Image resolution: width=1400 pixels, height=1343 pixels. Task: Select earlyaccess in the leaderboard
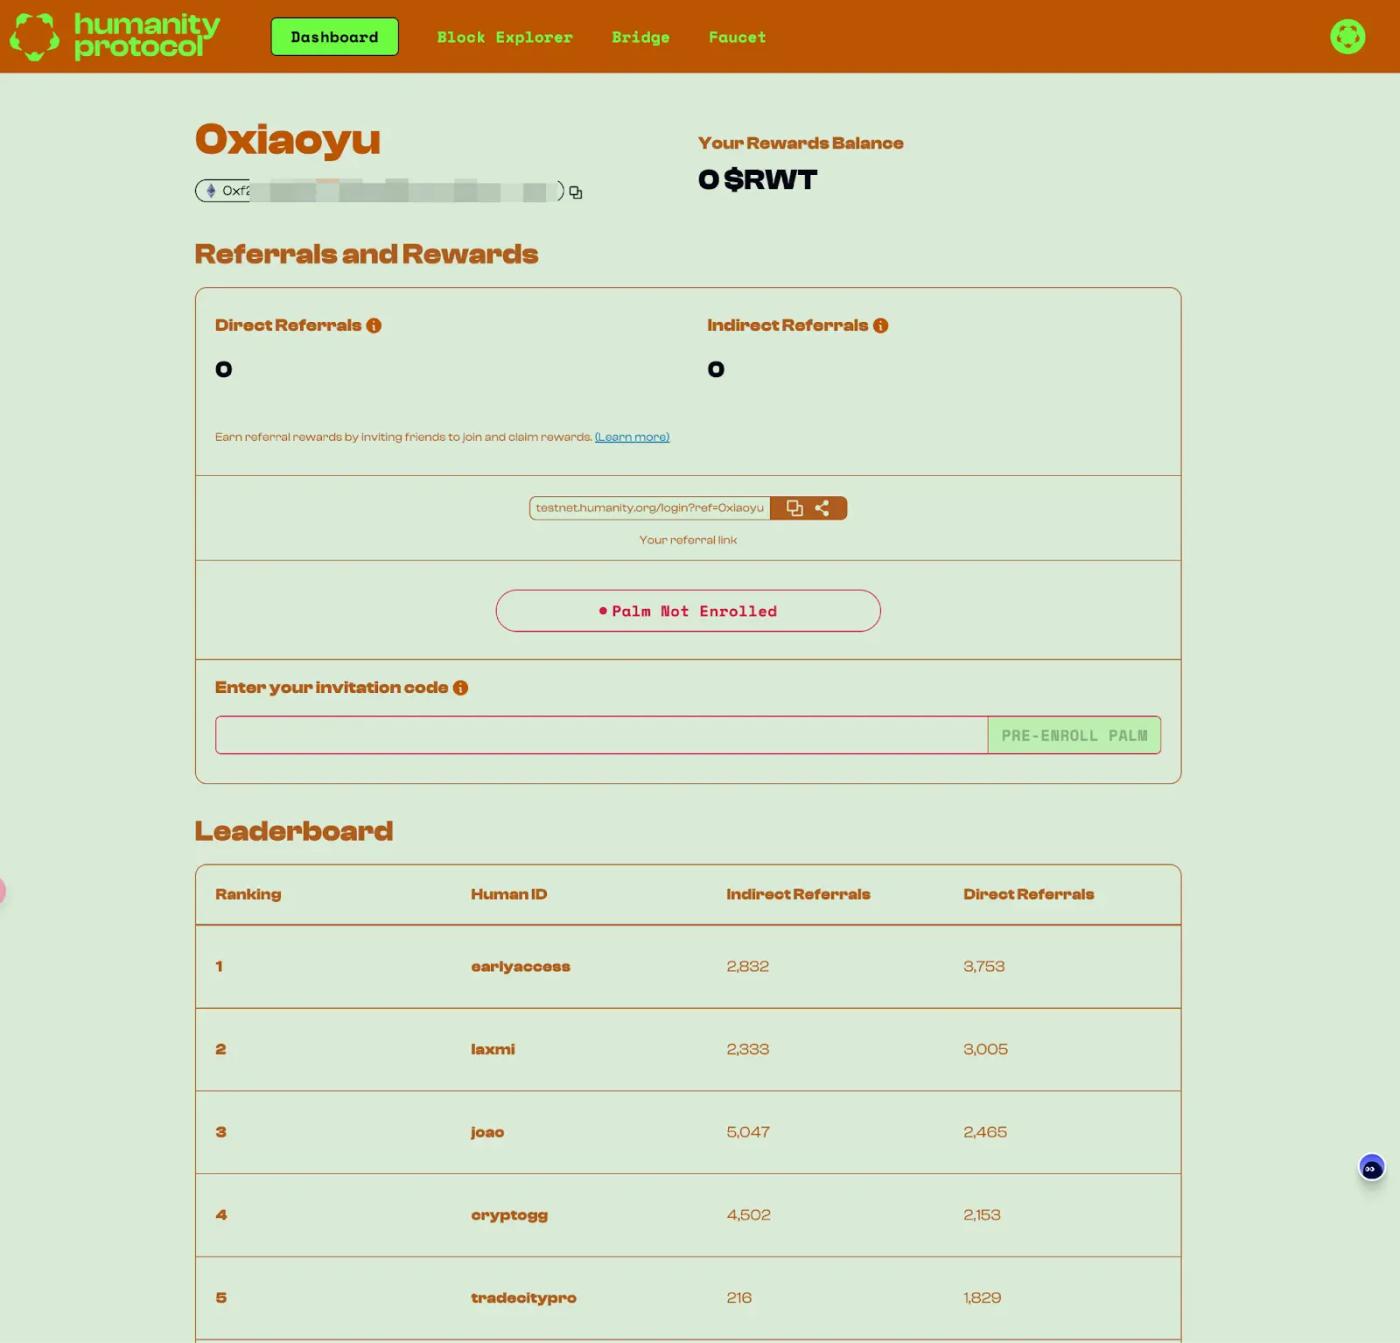(x=521, y=966)
